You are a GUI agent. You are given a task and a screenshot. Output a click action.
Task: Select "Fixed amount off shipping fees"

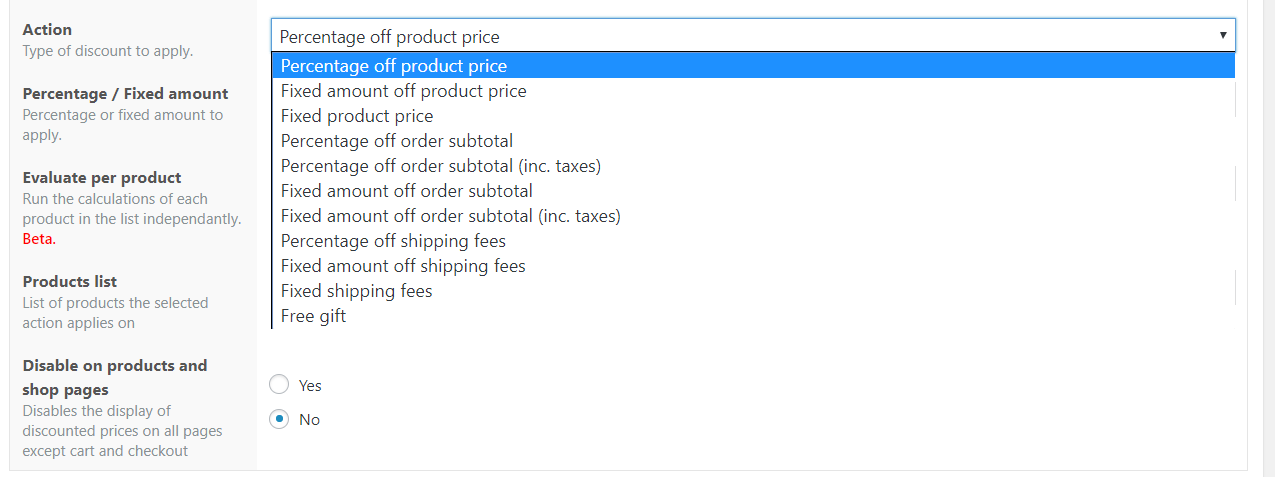pyautogui.click(x=753, y=266)
